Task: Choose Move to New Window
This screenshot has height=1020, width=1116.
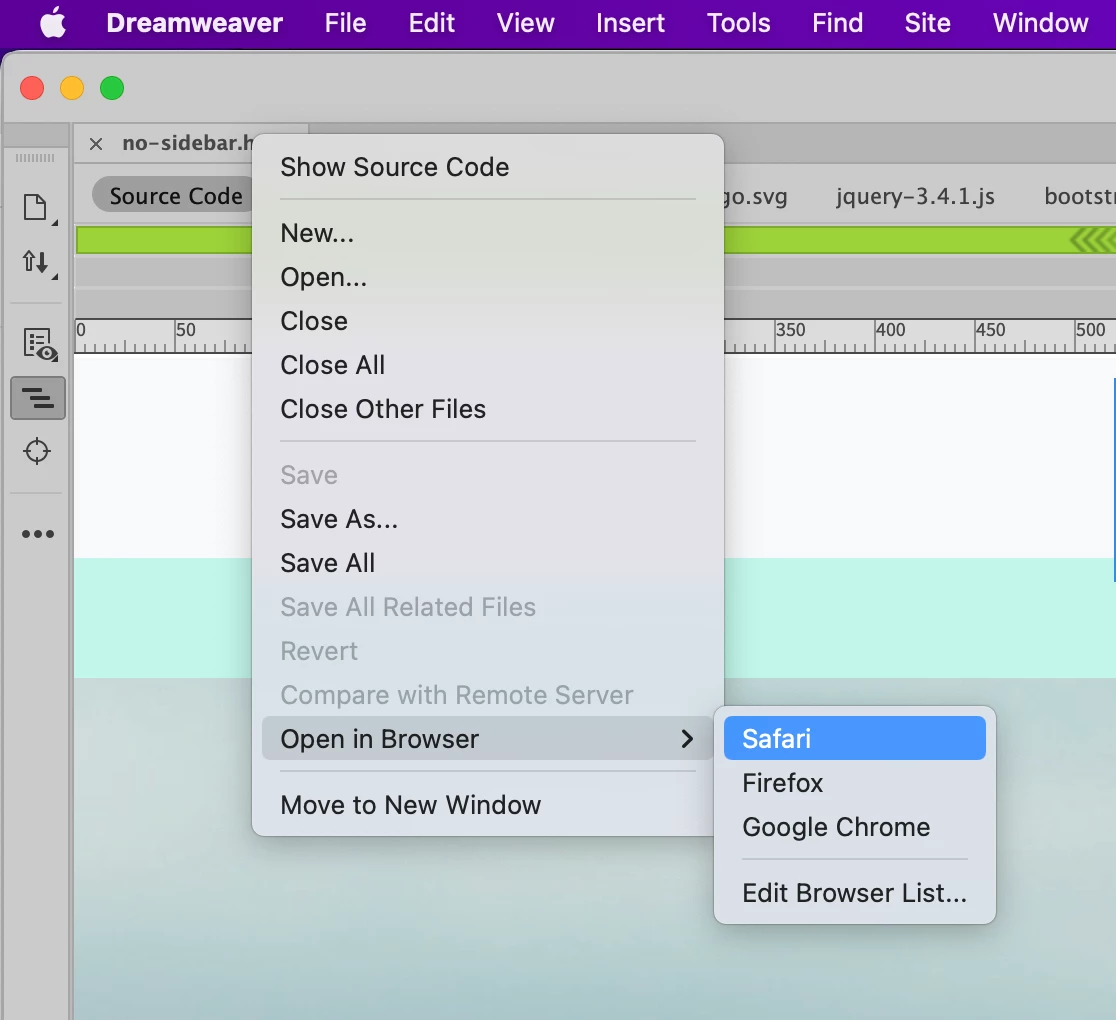Action: click(488, 805)
